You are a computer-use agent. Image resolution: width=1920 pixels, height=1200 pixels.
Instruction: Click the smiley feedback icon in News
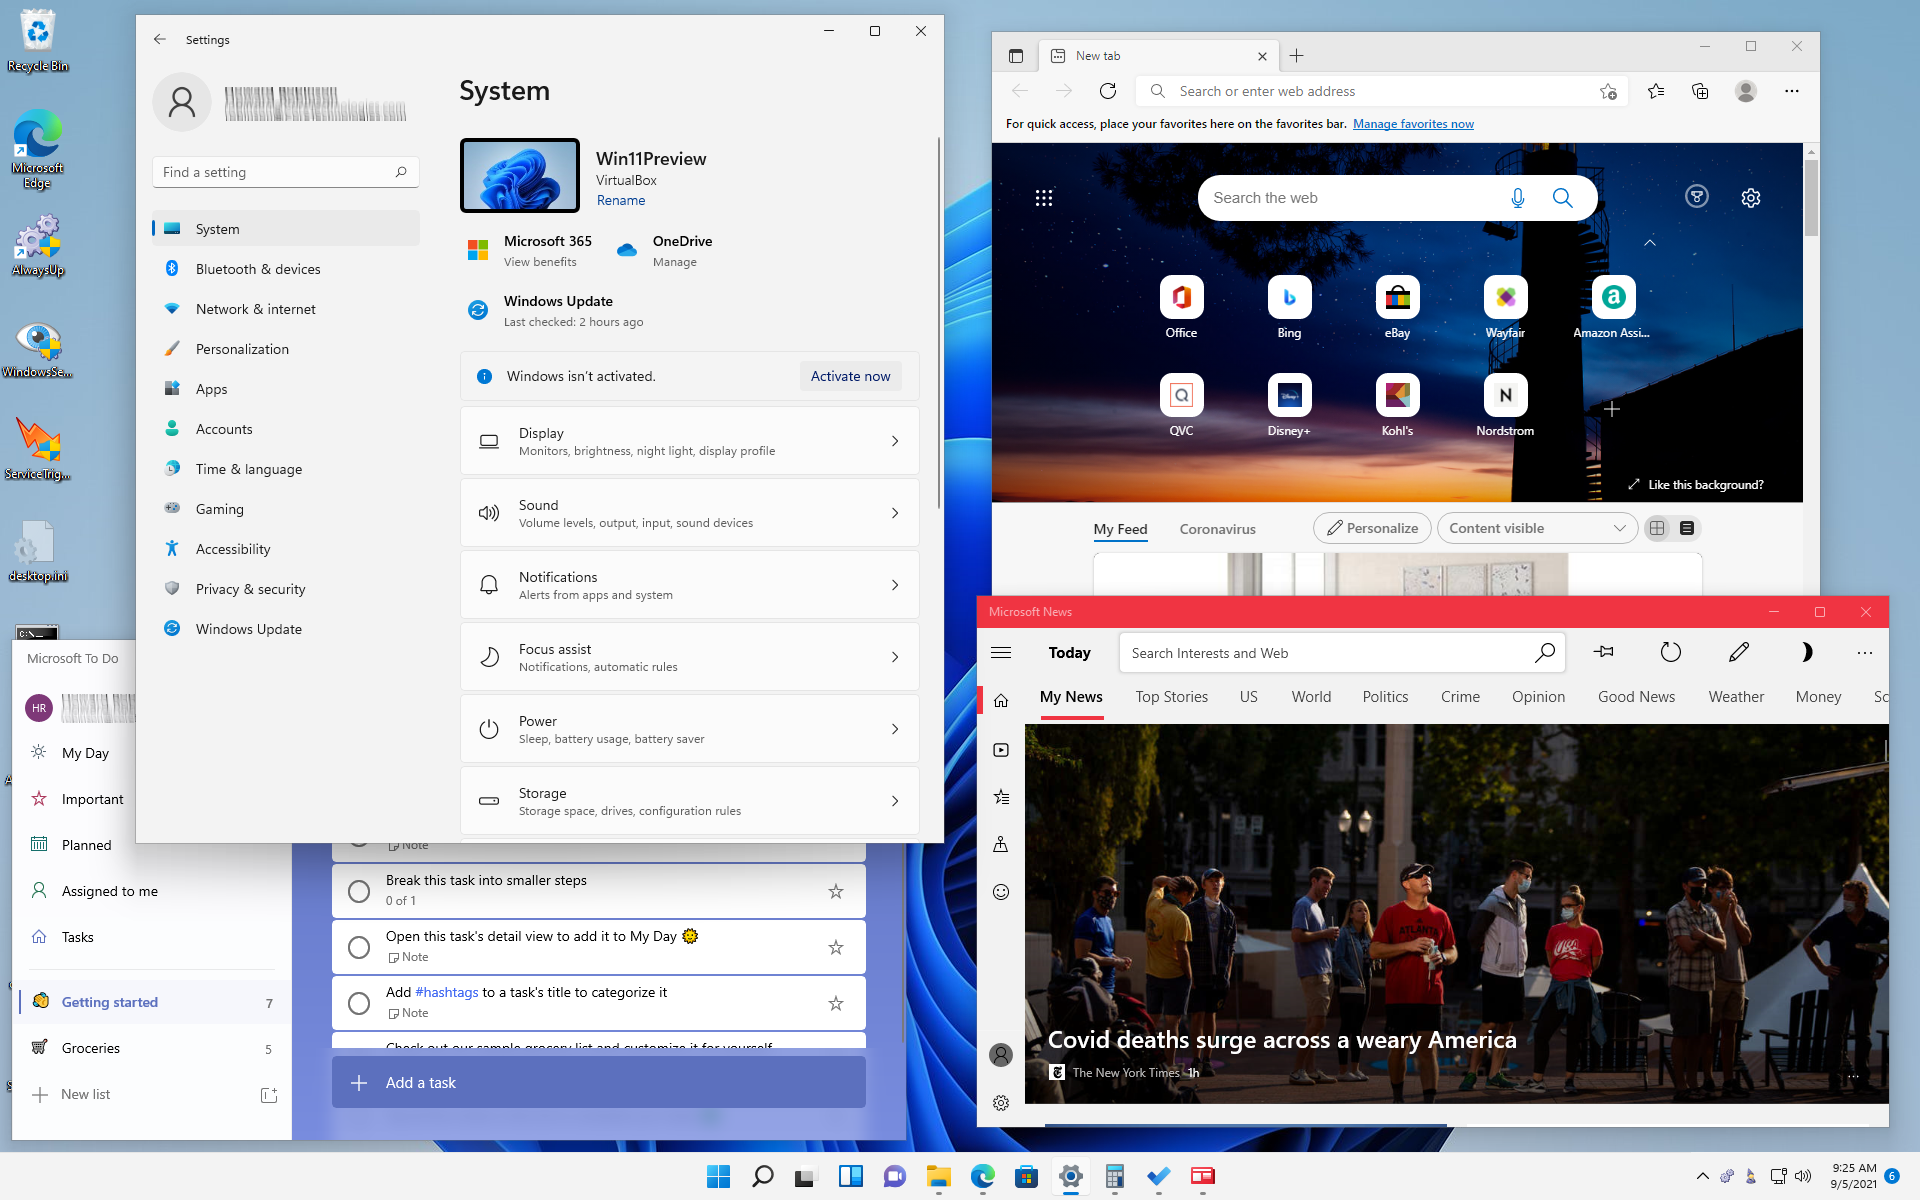(1001, 892)
